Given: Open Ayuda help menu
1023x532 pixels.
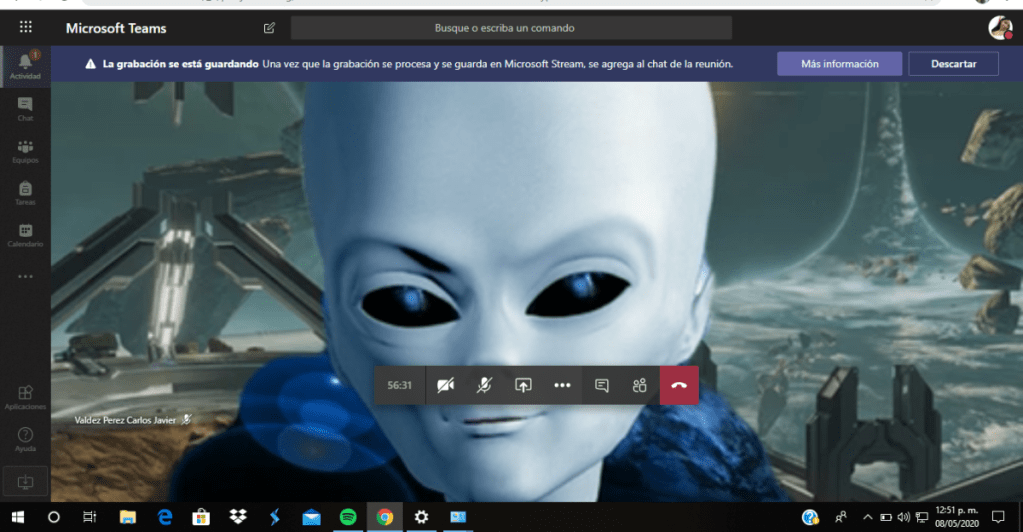Looking at the screenshot, I should point(25,439).
